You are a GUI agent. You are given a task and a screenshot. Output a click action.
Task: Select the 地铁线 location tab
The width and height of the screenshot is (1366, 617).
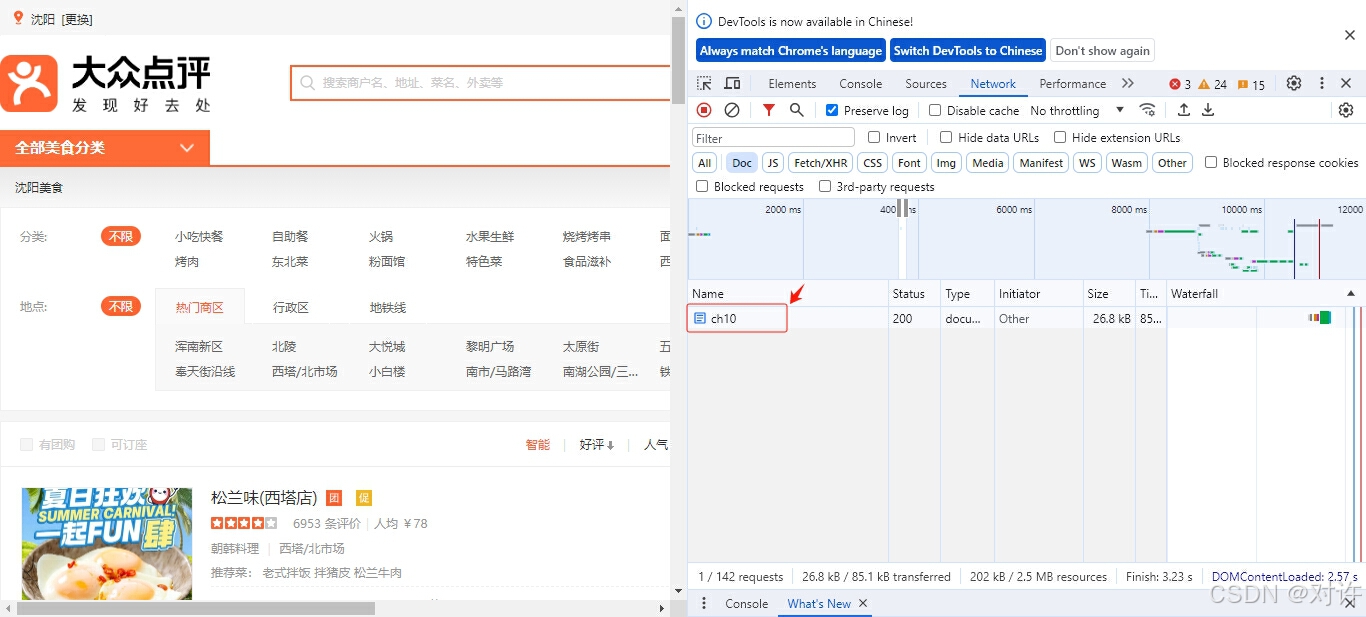click(388, 307)
